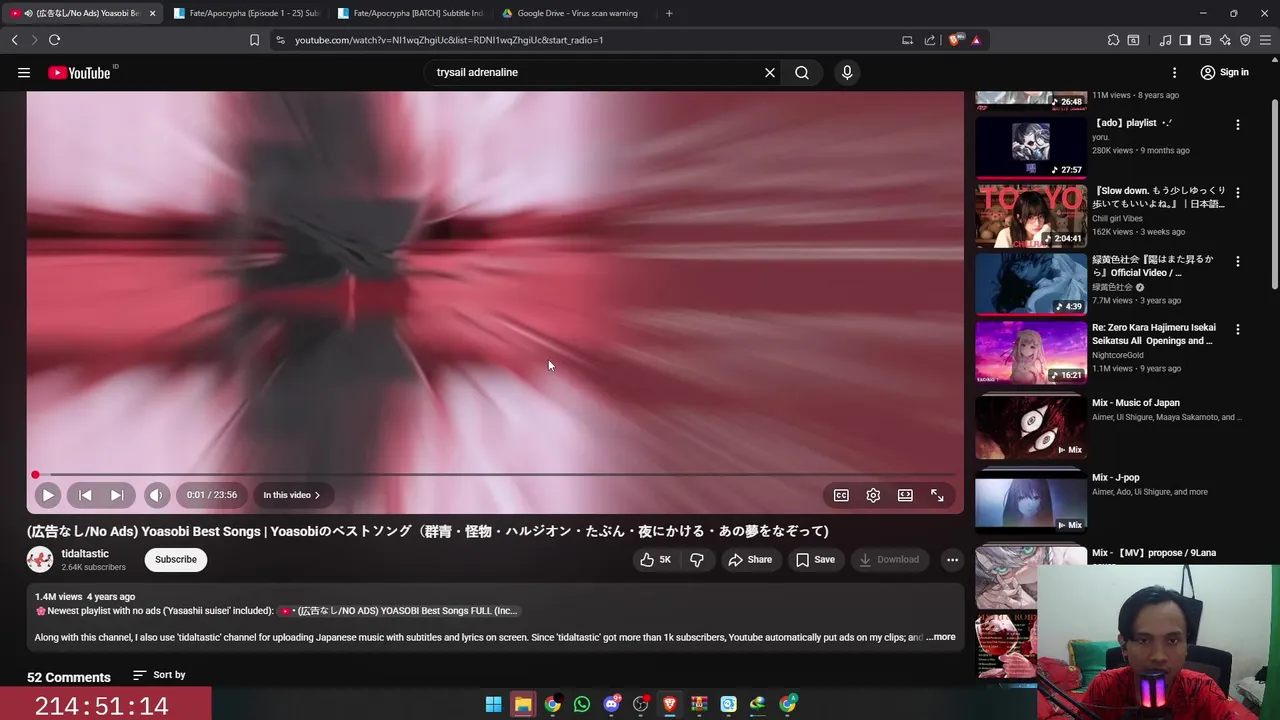Expand the description with '...more'

point(941,637)
